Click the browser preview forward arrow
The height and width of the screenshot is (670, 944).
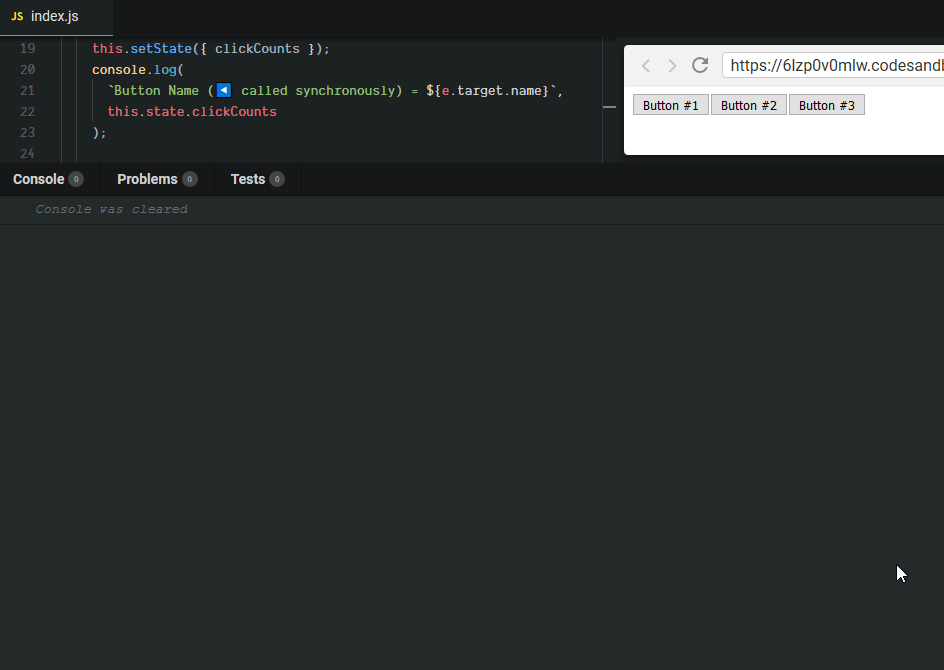click(672, 66)
